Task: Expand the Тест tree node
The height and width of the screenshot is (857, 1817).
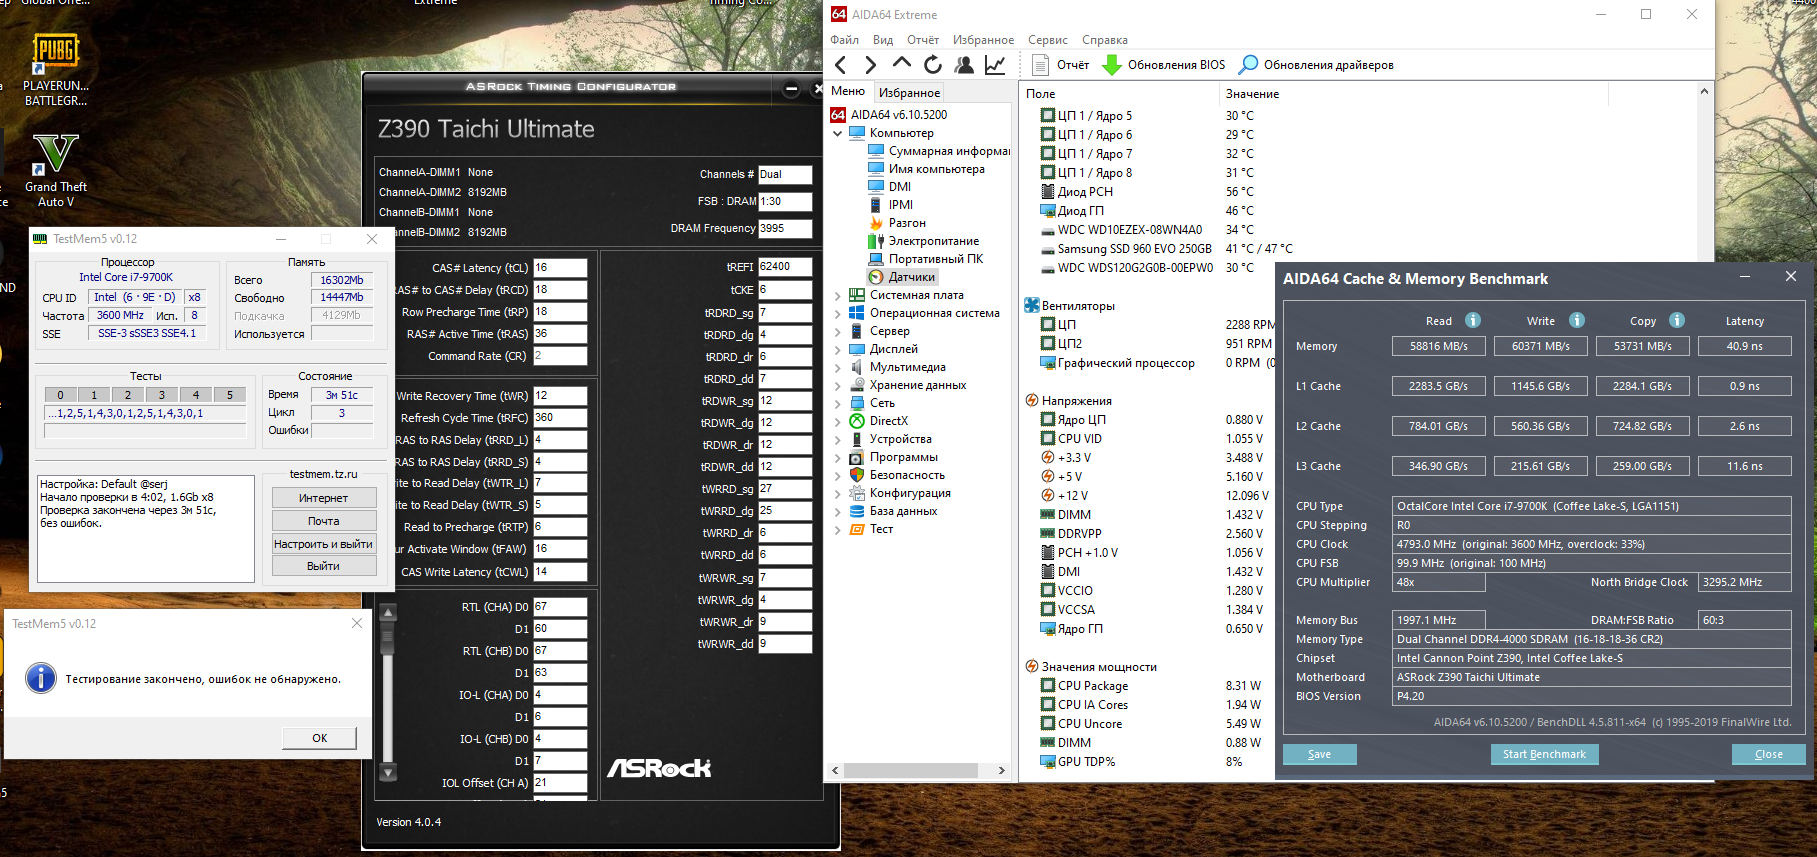Action: [x=838, y=529]
